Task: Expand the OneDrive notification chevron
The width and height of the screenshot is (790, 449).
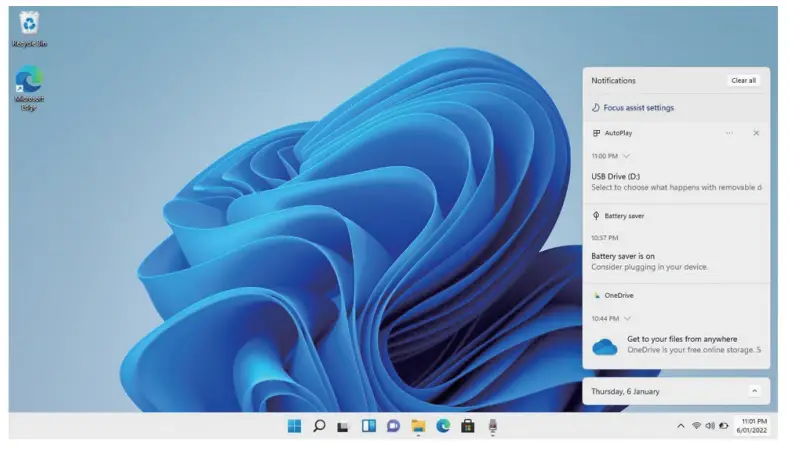Action: pyautogui.click(x=627, y=318)
